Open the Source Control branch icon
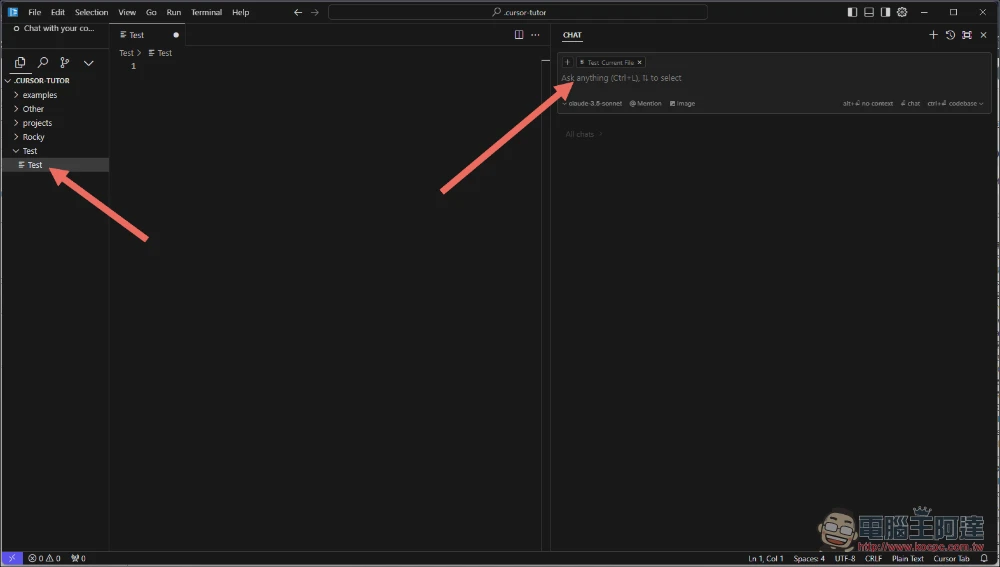 pos(65,63)
